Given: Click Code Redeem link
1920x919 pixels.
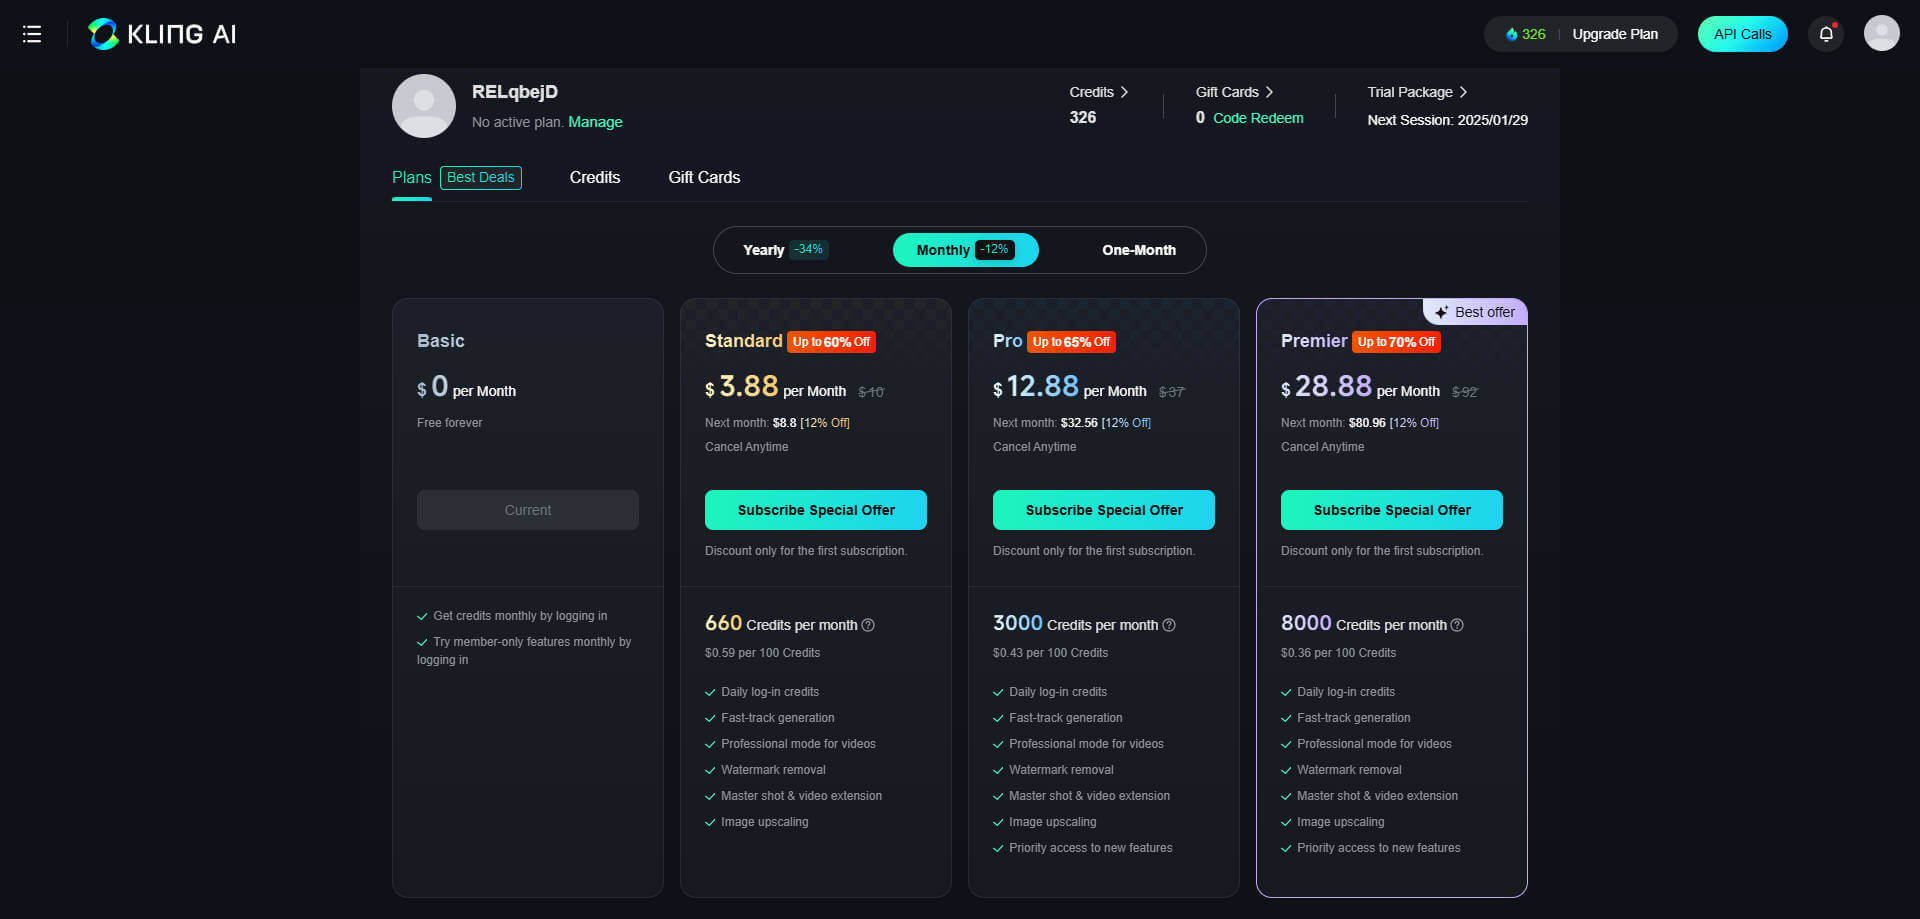Looking at the screenshot, I should click(1258, 118).
